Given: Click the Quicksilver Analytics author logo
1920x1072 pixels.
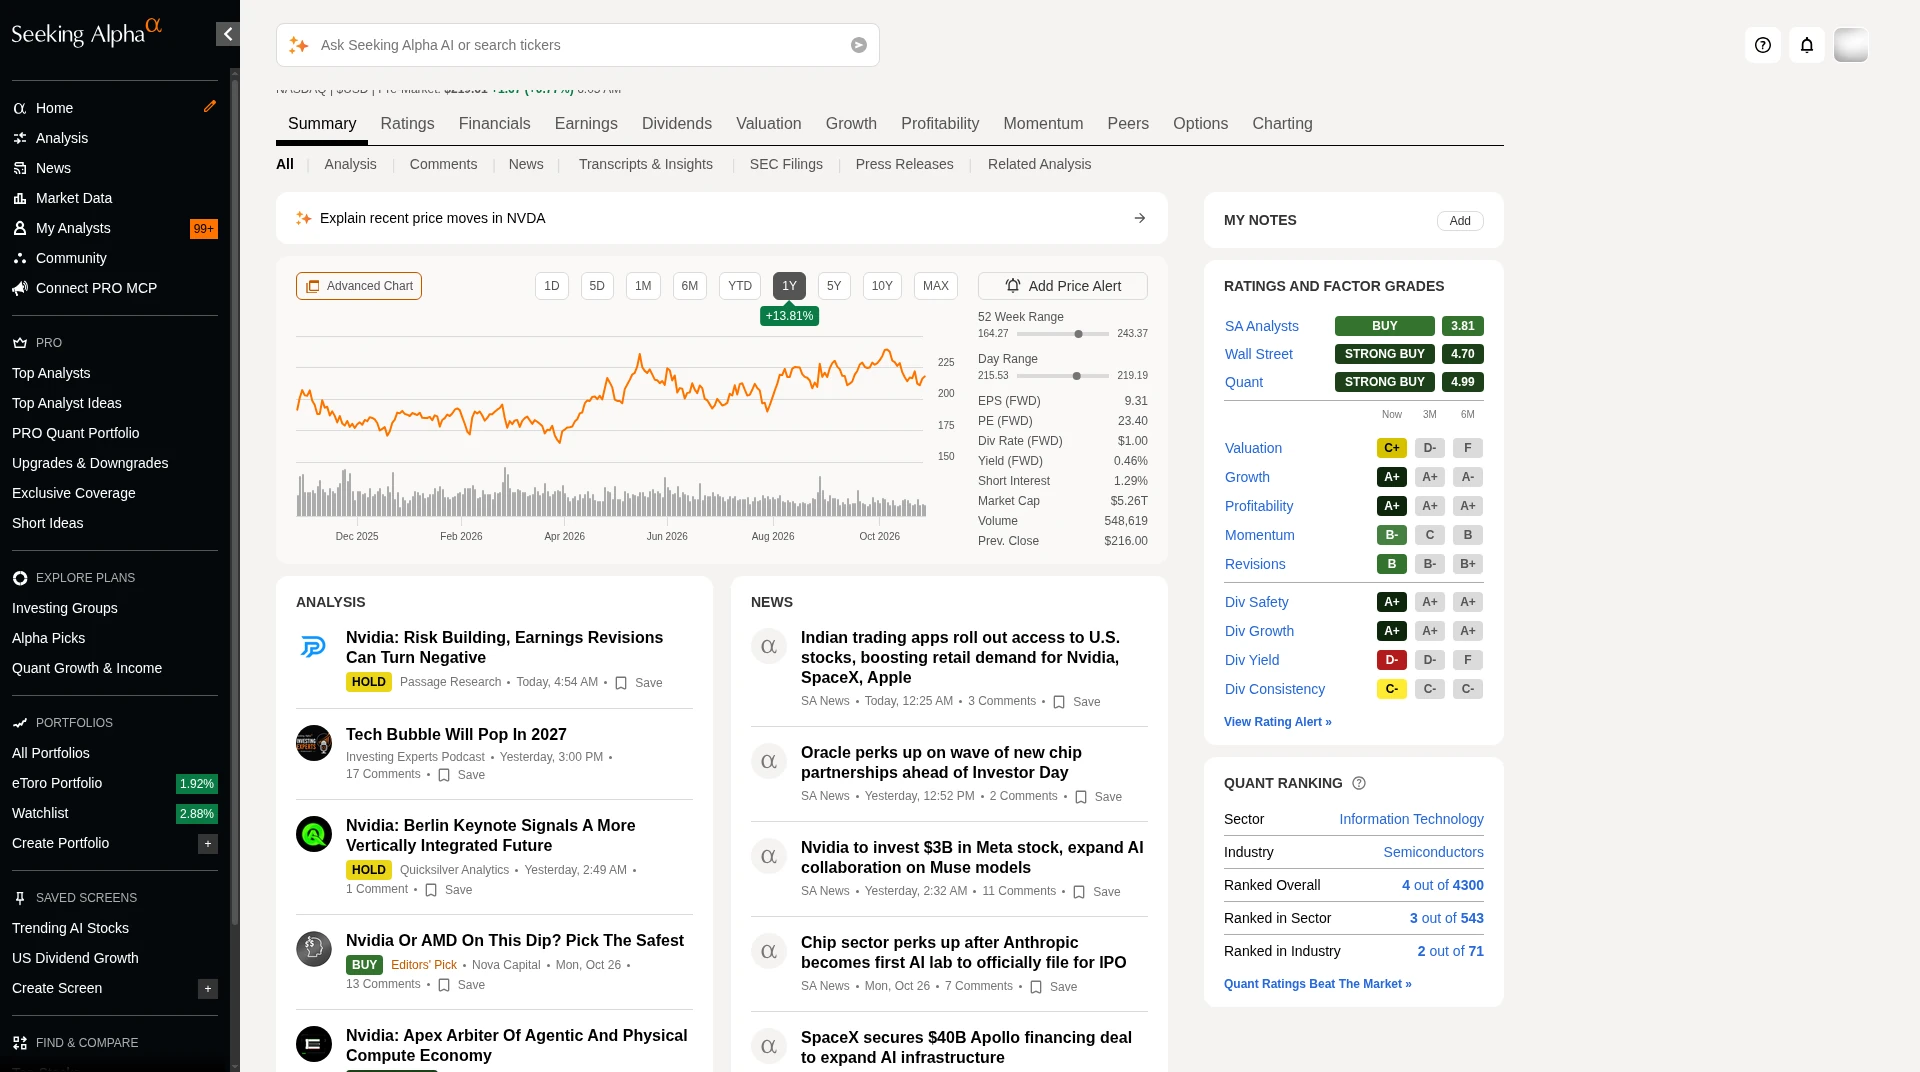Looking at the screenshot, I should pos(314,834).
